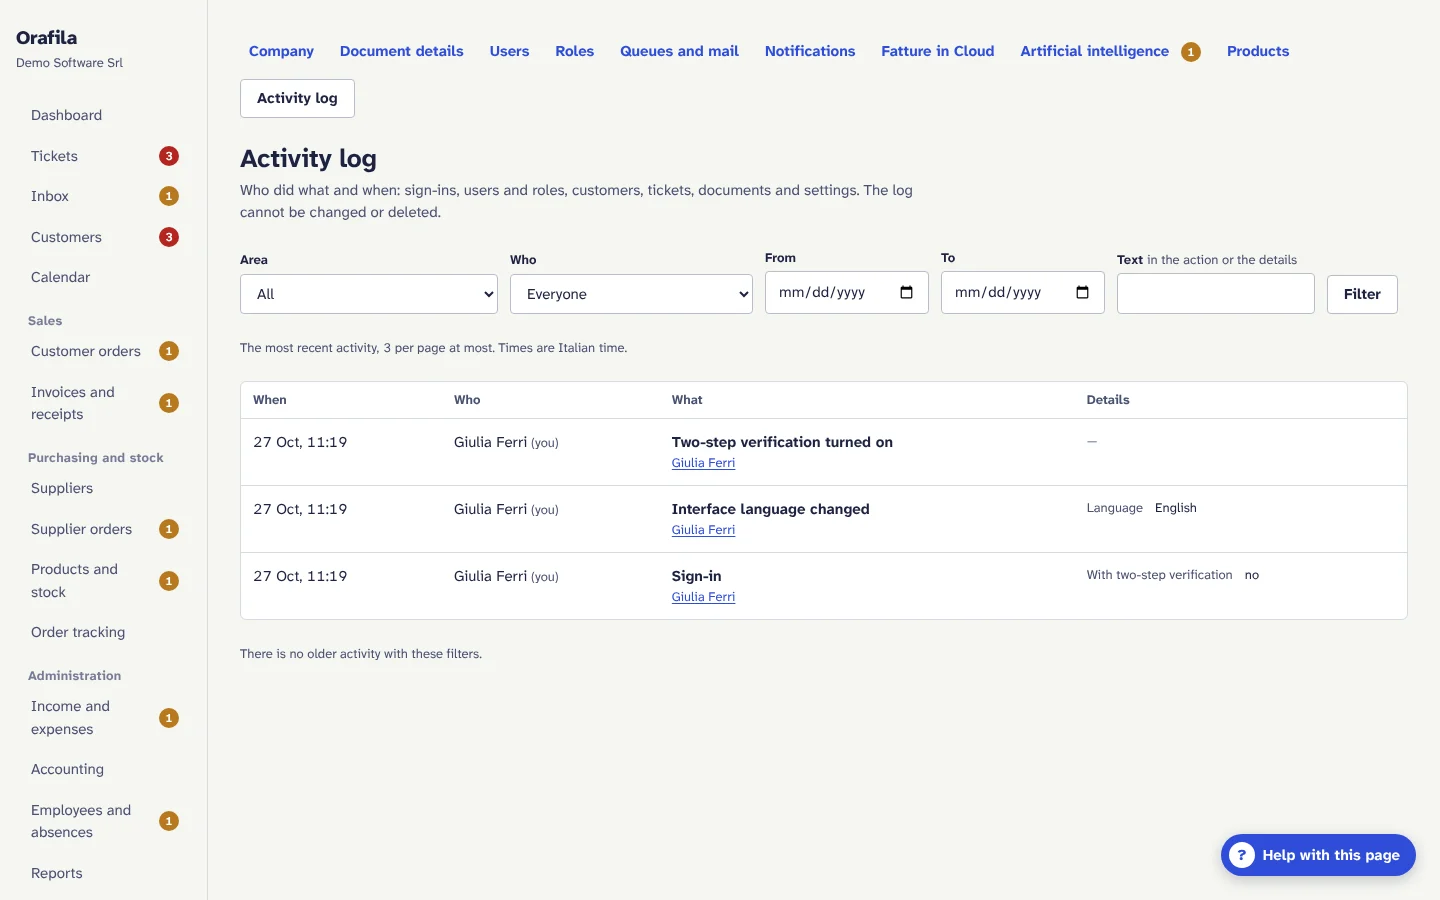The width and height of the screenshot is (1440, 900).
Task: Click the Activity log sub-tab button
Action: tap(297, 98)
